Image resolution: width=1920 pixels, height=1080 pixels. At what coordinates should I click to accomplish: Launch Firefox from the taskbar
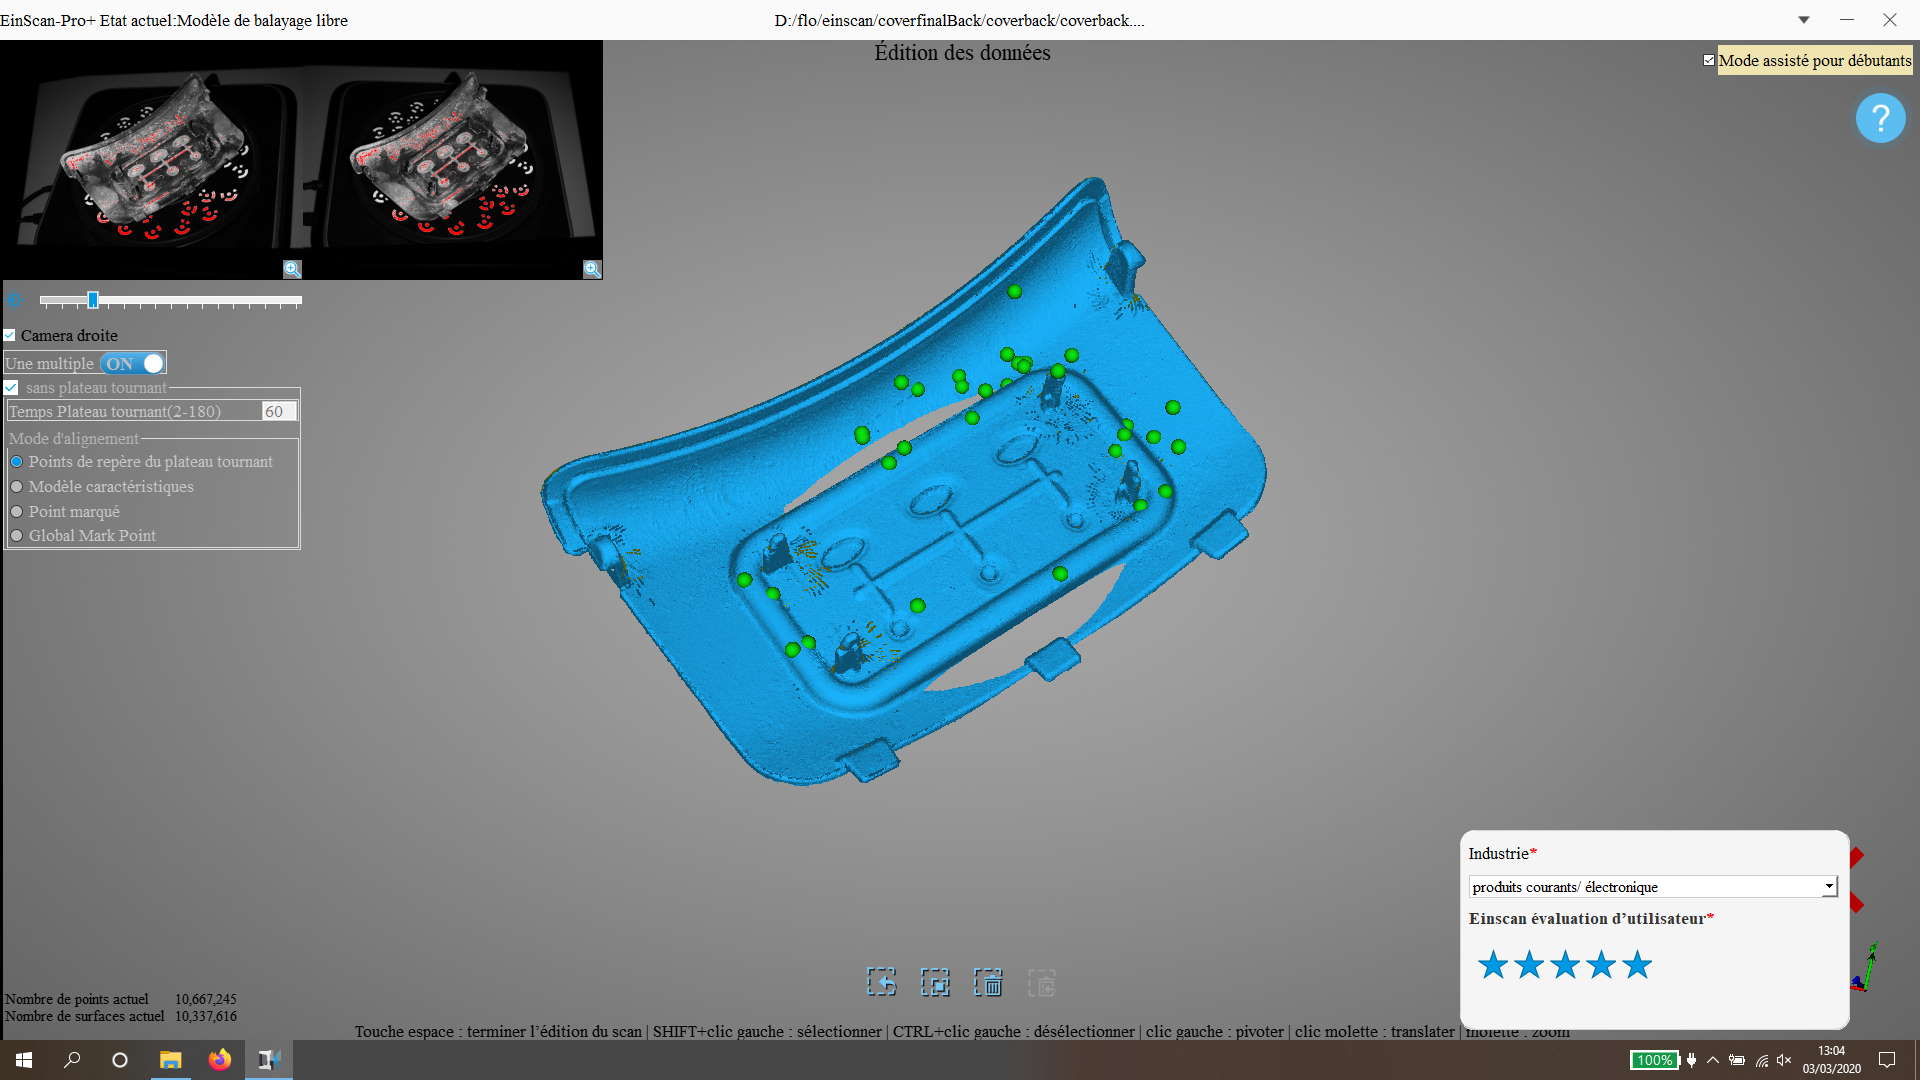(x=219, y=1060)
